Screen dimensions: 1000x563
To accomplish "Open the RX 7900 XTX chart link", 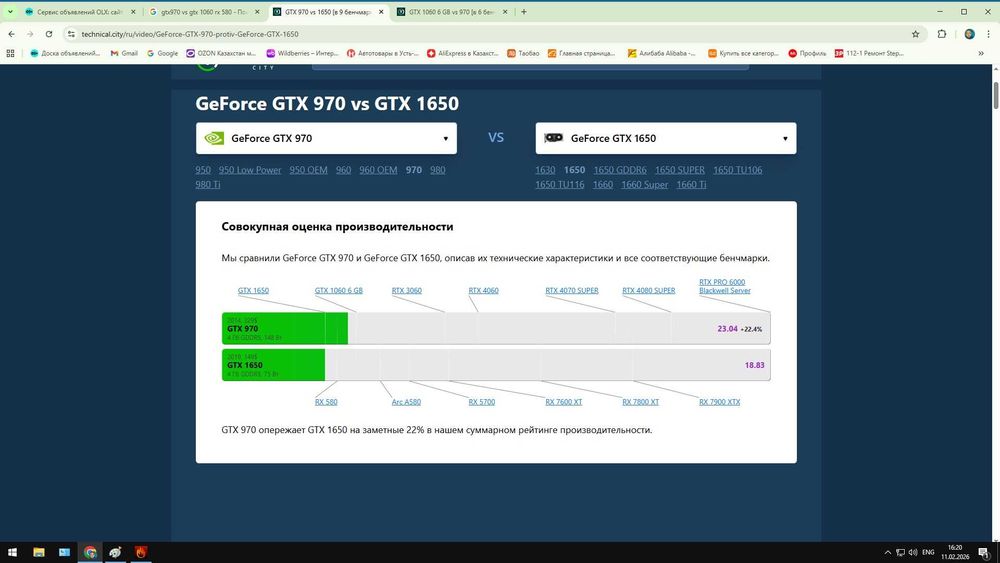I will coord(719,402).
